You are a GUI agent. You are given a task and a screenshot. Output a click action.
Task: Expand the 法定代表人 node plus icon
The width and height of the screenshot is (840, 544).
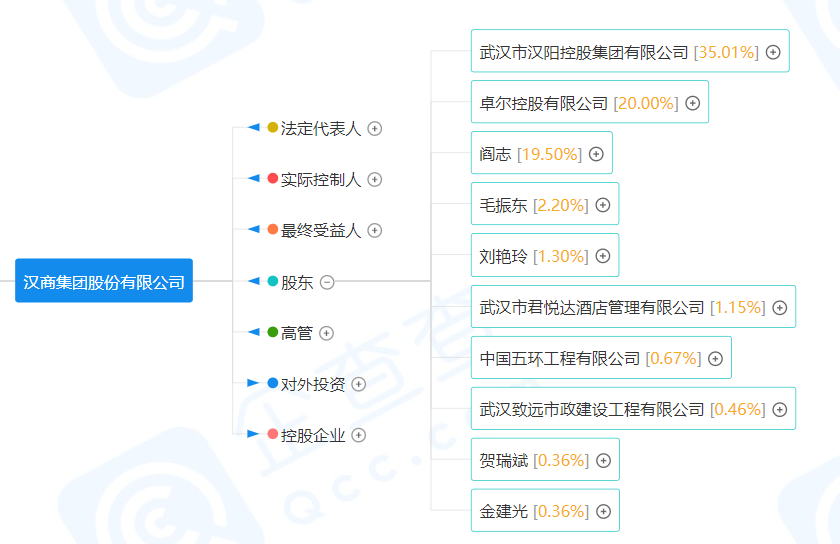tap(374, 129)
